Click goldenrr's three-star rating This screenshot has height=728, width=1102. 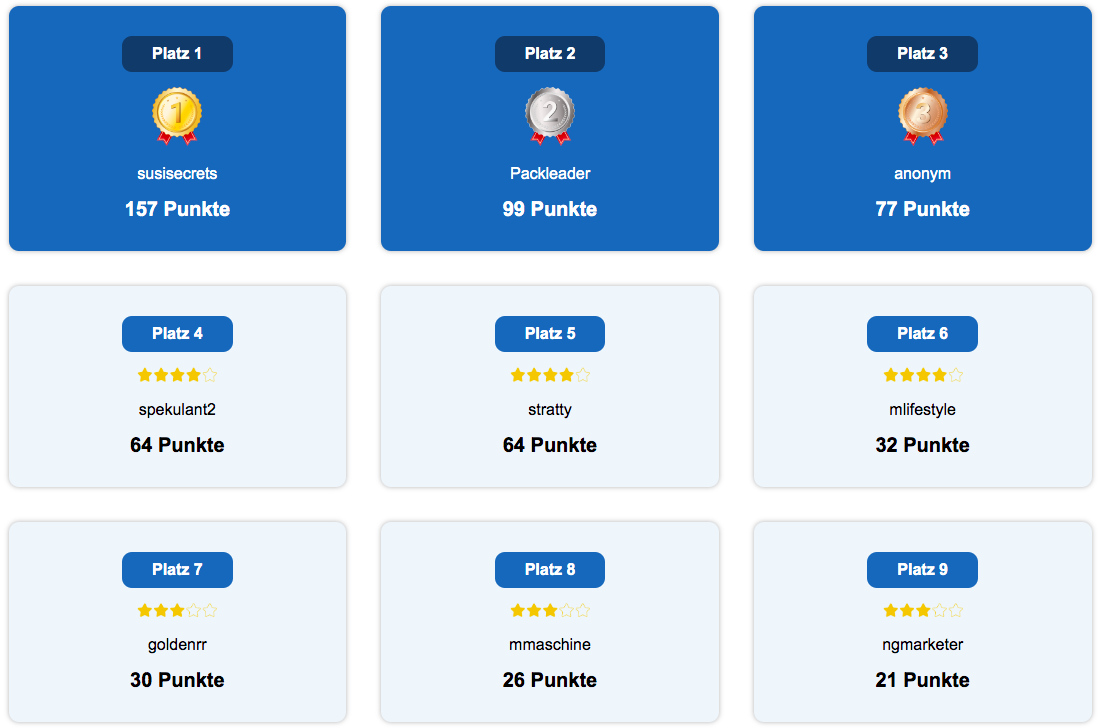click(177, 611)
